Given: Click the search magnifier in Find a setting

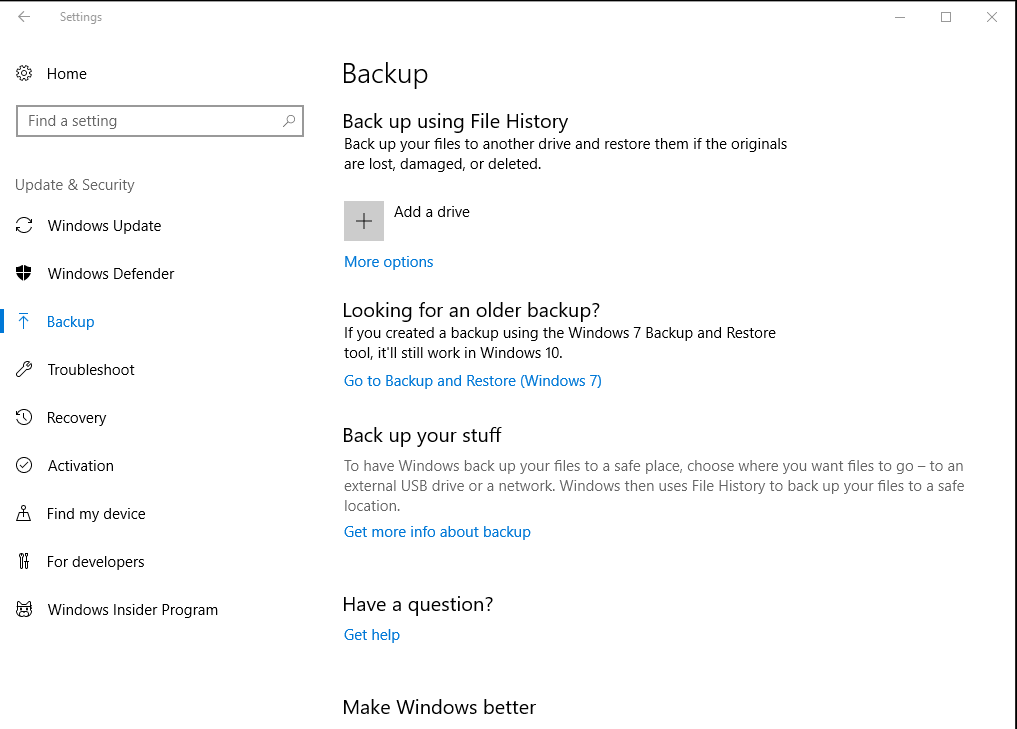Looking at the screenshot, I should click(290, 120).
